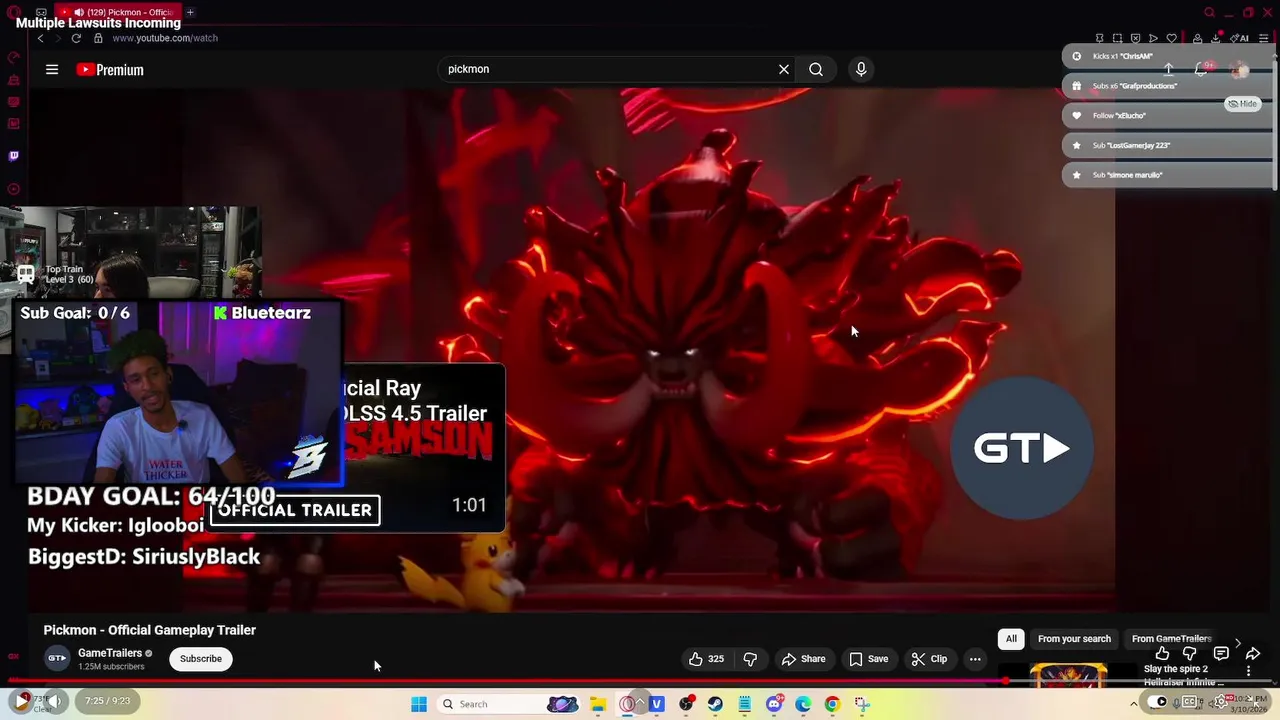Open Opera easy setup menu icon

pos(1264,38)
